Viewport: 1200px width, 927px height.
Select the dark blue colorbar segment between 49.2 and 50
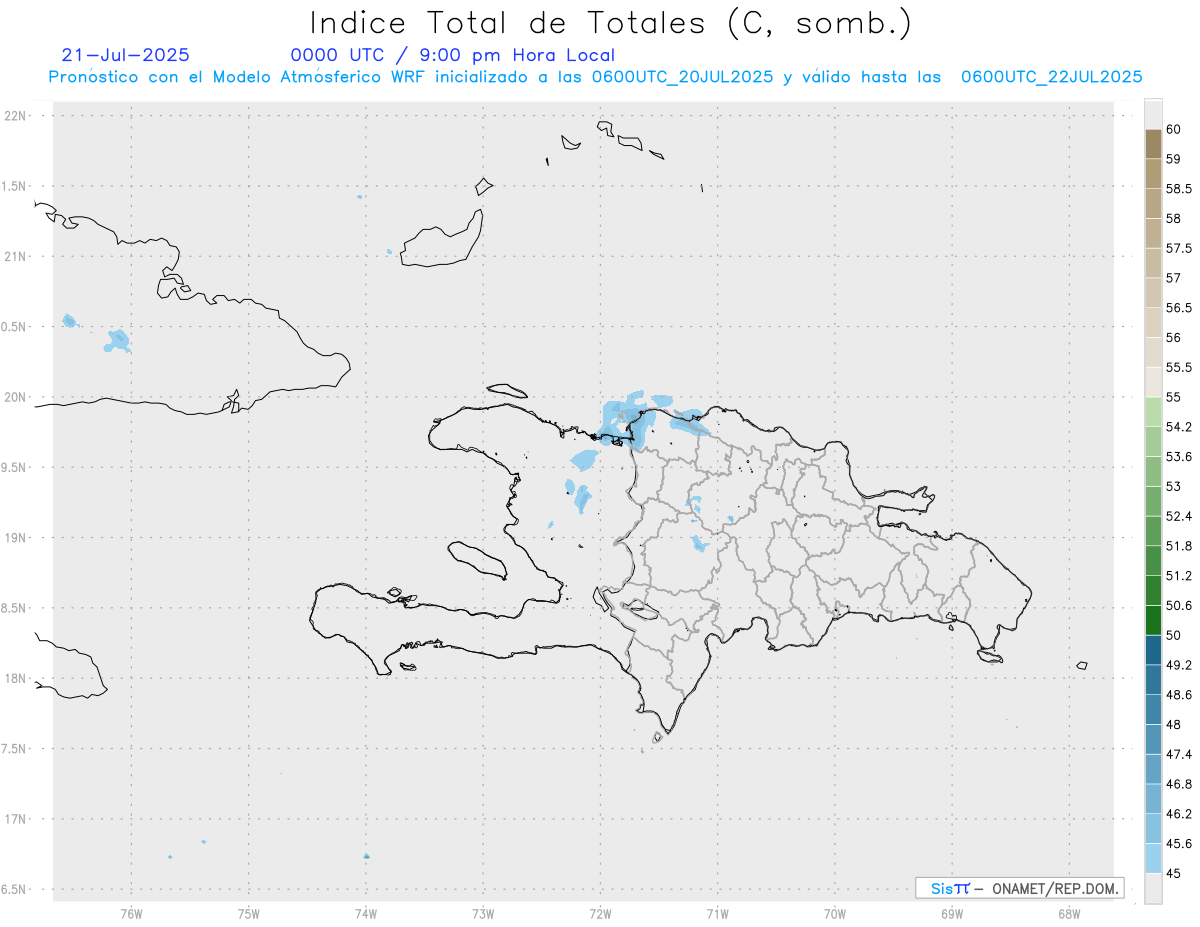pyautogui.click(x=1153, y=650)
